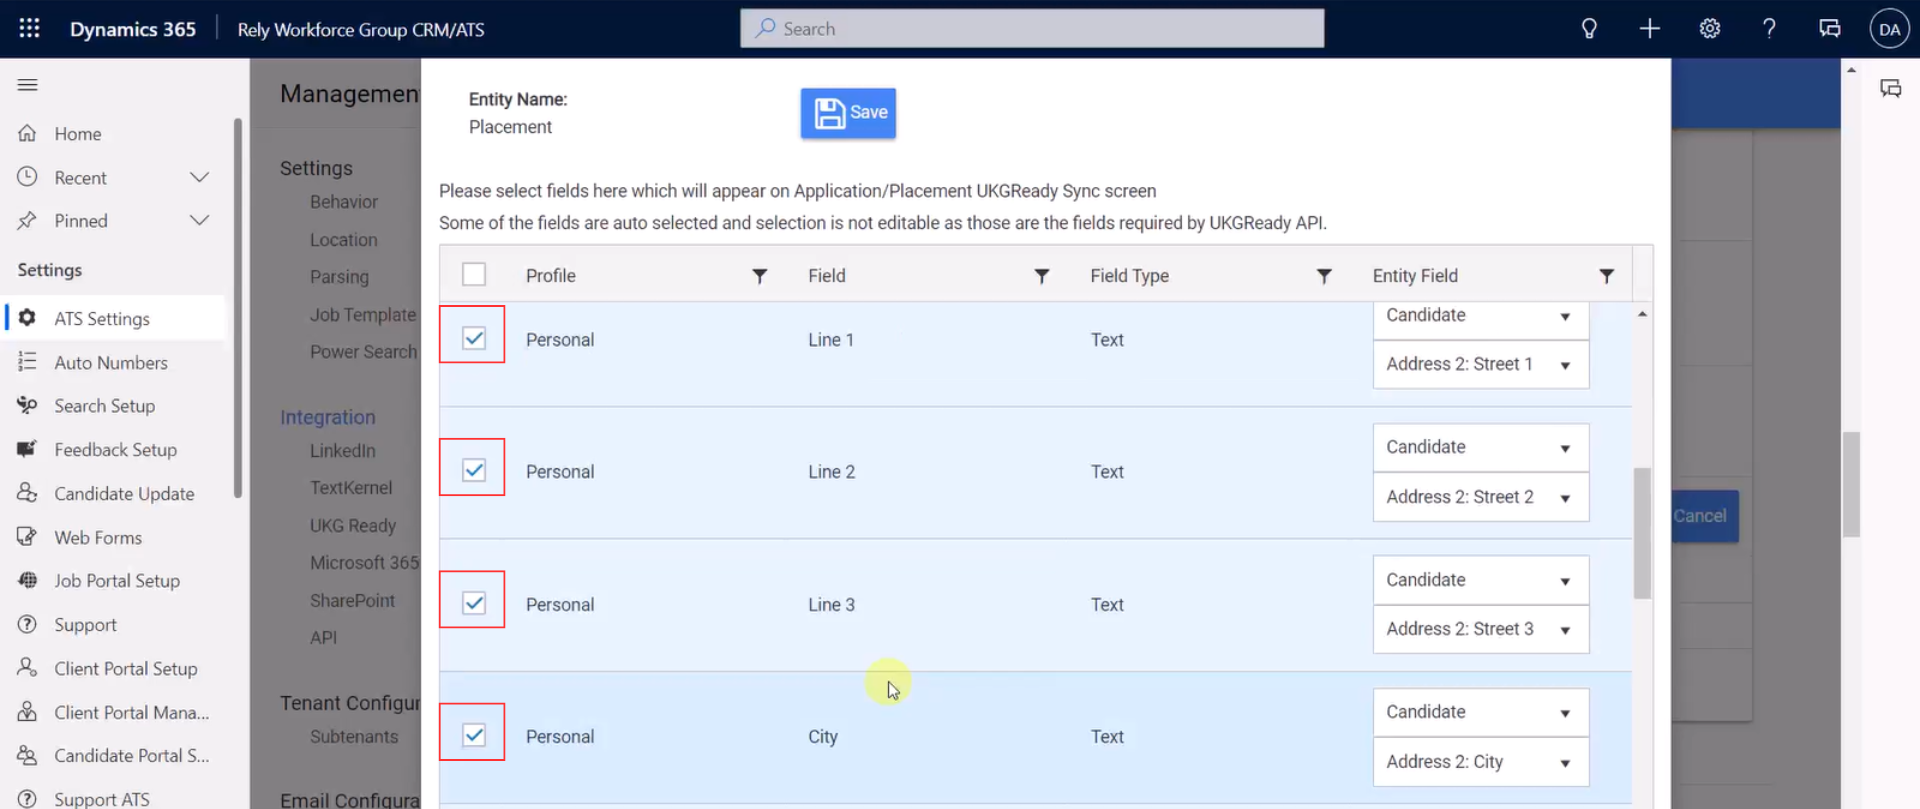Viewport: 1920px width, 809px height.
Task: Filter the Field Type column
Action: [x=1324, y=276]
